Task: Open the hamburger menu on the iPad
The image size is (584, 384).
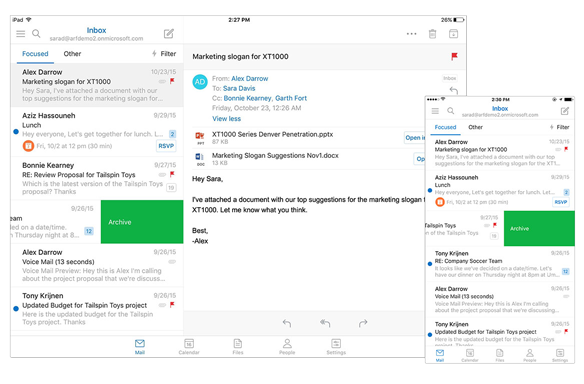Action: click(20, 34)
